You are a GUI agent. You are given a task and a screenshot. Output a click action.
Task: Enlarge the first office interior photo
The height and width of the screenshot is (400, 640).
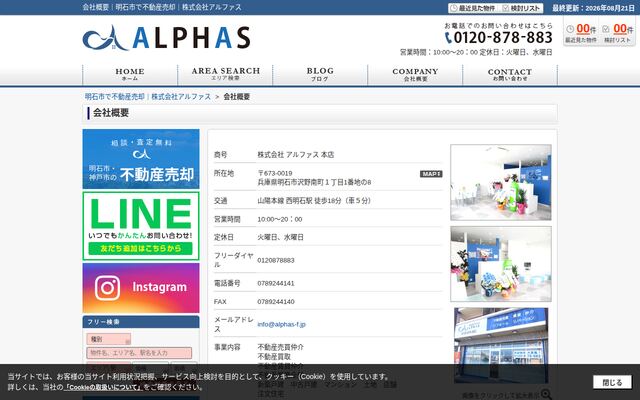(501, 182)
